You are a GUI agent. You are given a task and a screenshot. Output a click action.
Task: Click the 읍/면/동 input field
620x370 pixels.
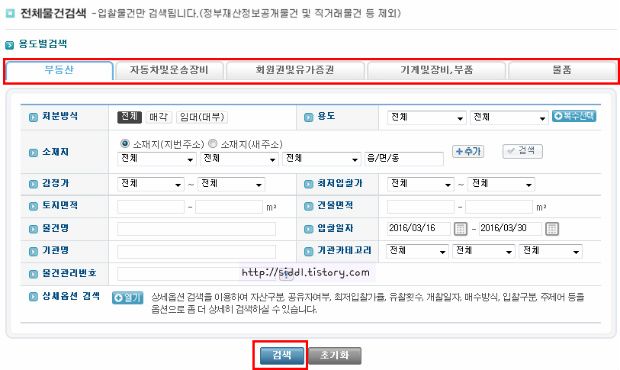pos(404,159)
